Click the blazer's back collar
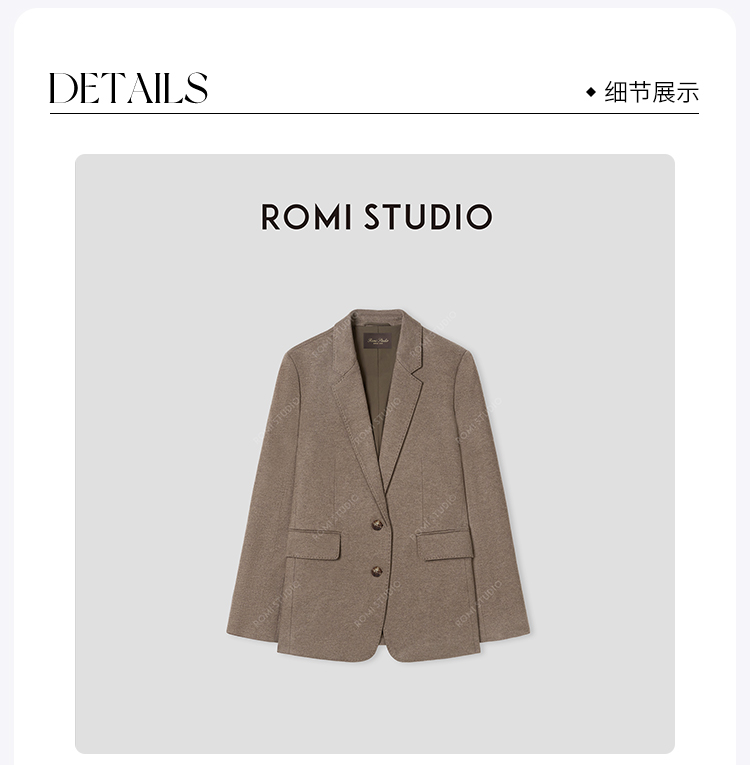 (x=378, y=317)
